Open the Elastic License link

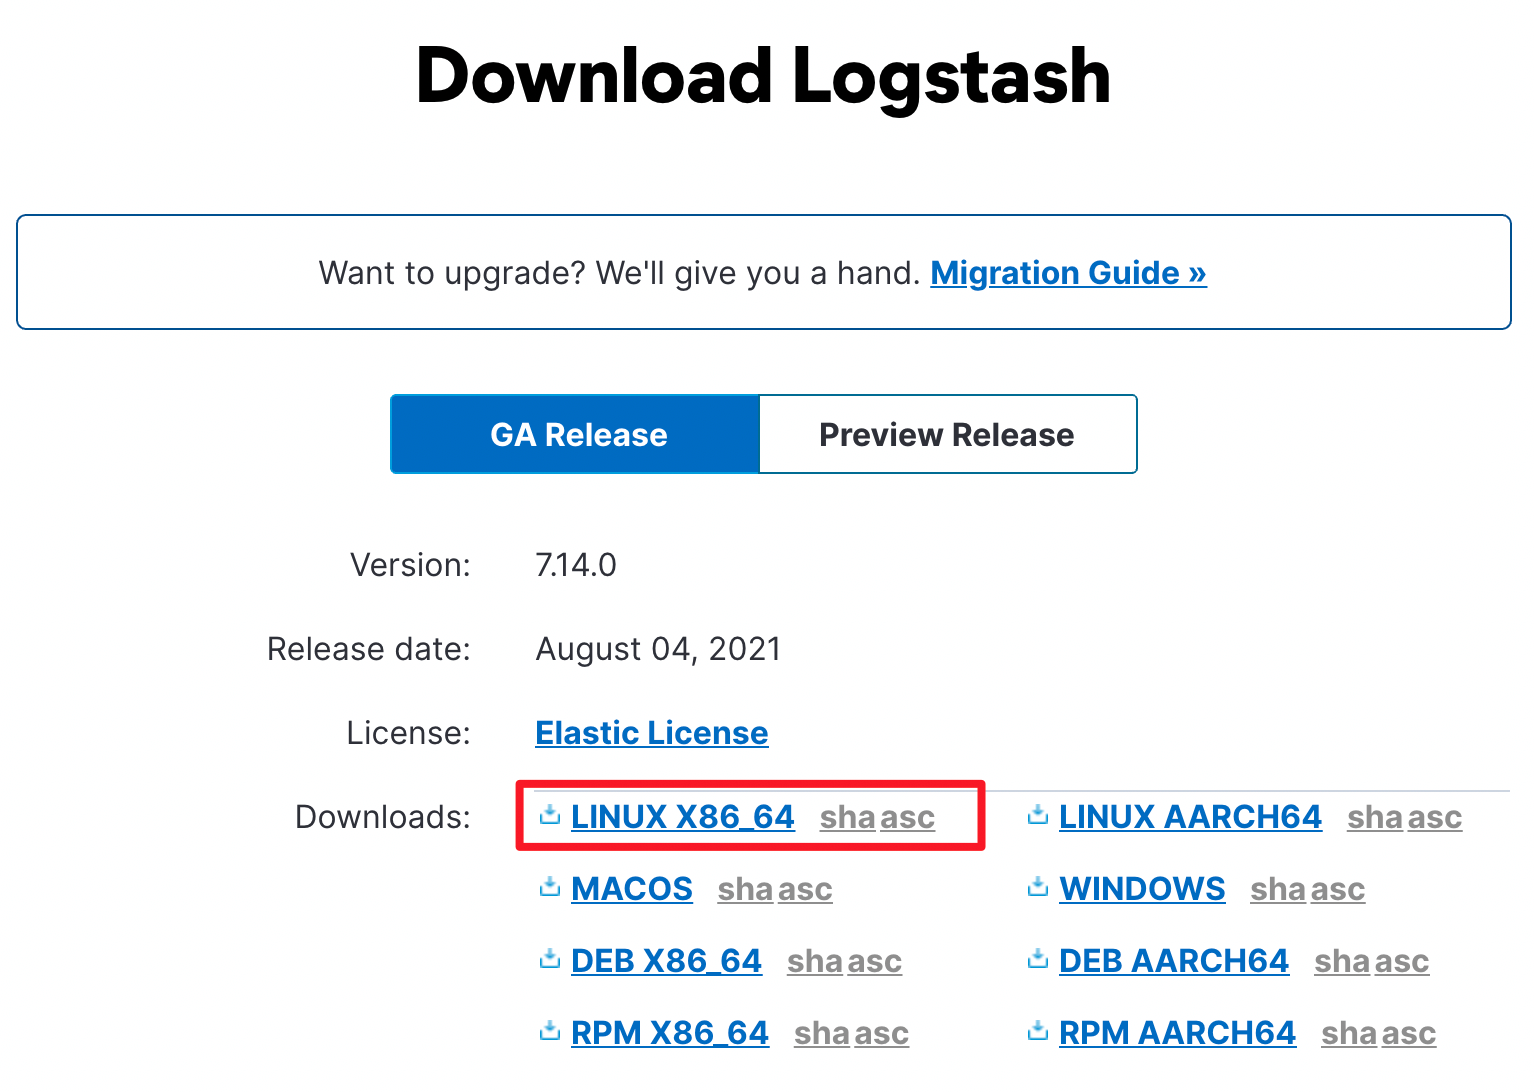pyautogui.click(x=652, y=733)
